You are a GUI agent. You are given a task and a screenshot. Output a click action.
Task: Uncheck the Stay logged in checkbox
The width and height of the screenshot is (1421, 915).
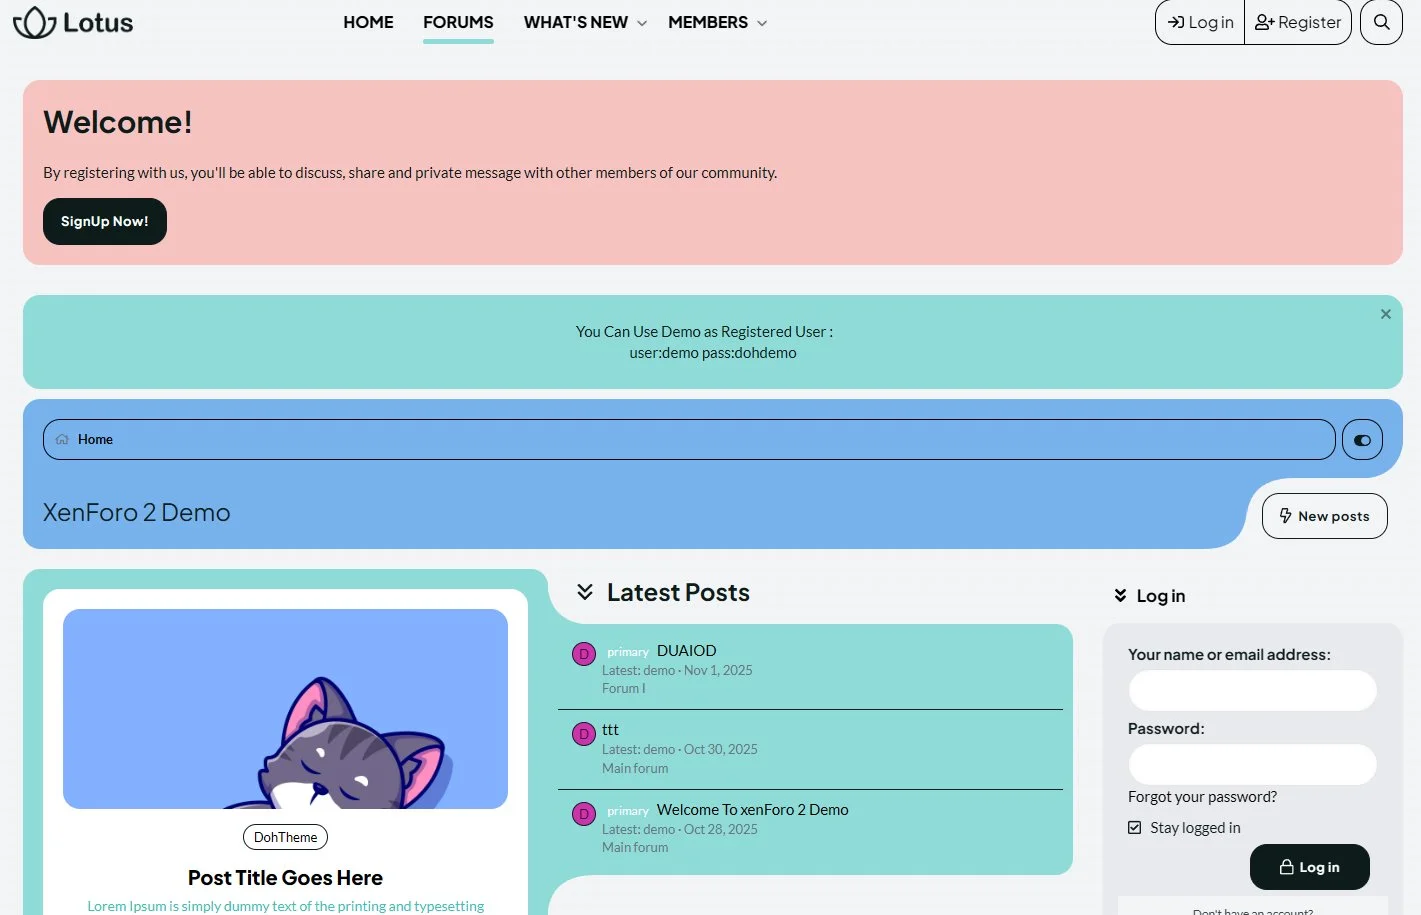click(x=1135, y=828)
